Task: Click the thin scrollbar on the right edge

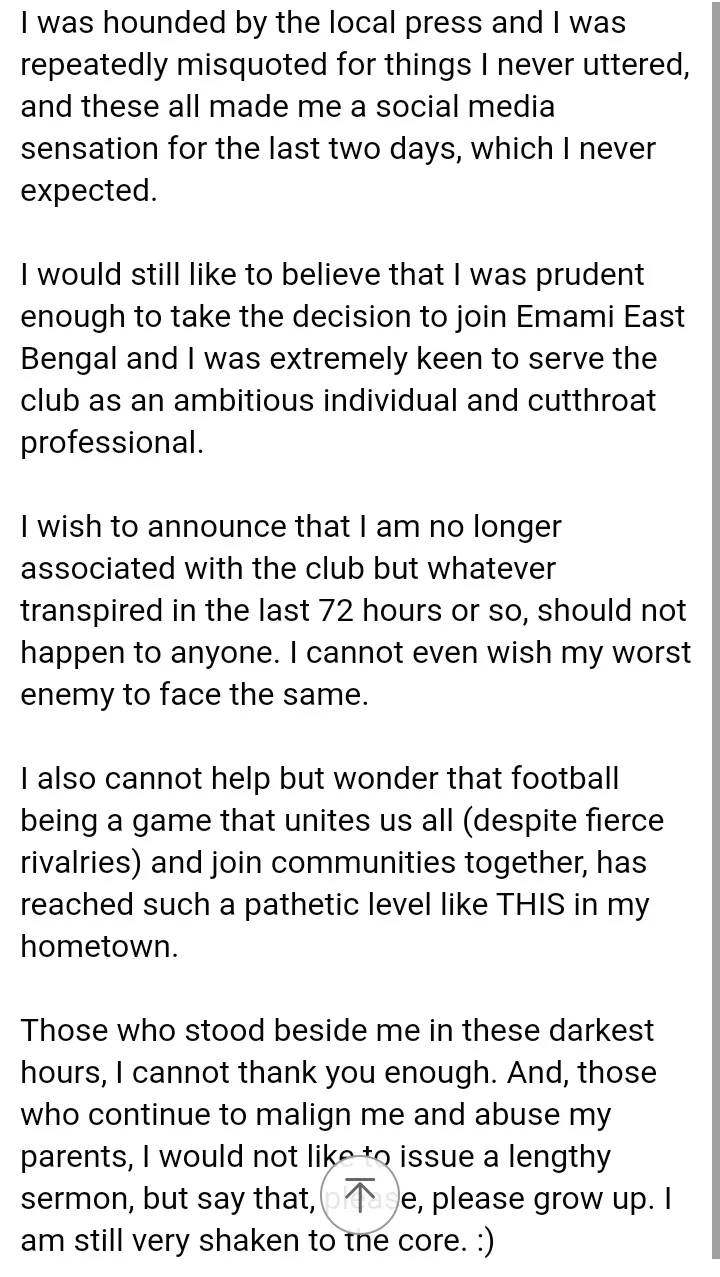Action: [714, 630]
